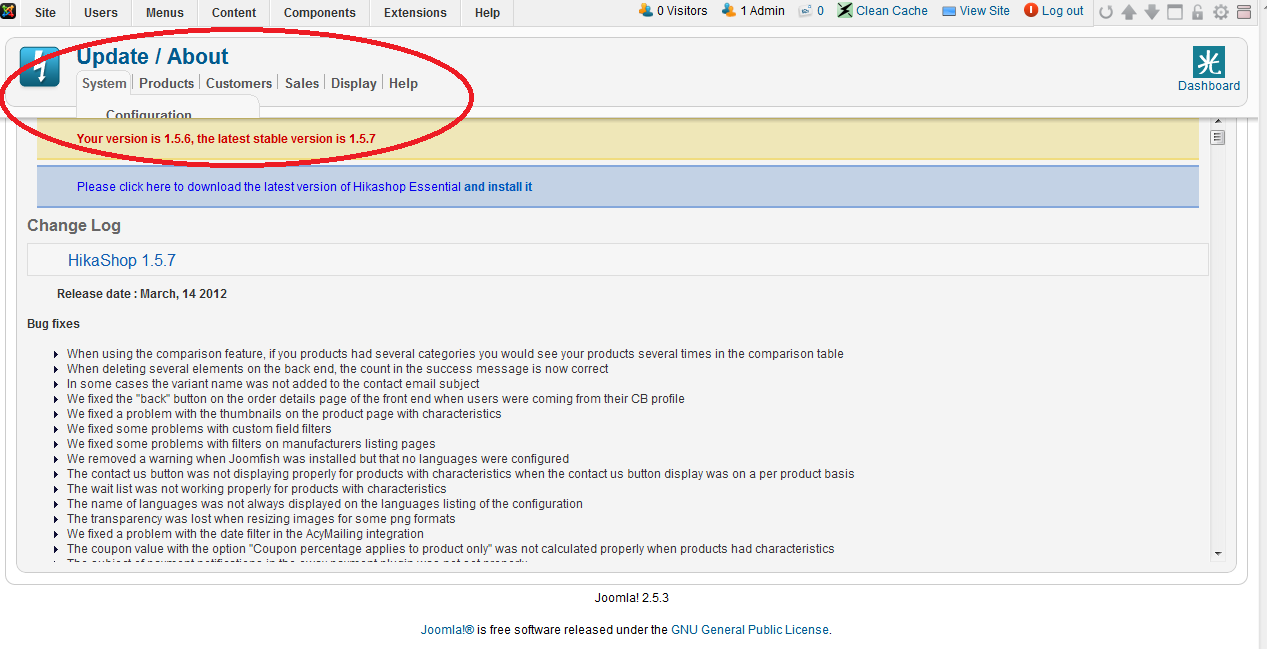Open the HikaShop Dashboard icon
Image resolution: width=1267 pixels, height=649 pixels.
click(1209, 70)
